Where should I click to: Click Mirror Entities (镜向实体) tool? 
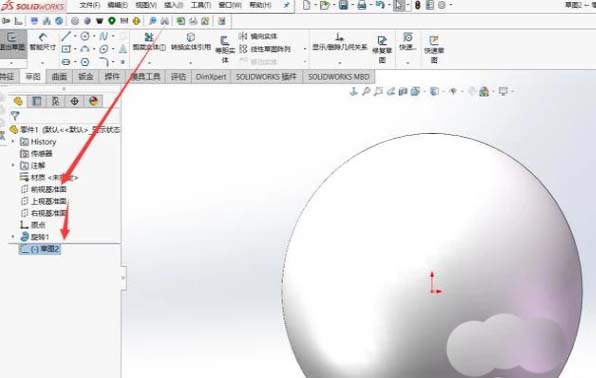pyautogui.click(x=258, y=37)
